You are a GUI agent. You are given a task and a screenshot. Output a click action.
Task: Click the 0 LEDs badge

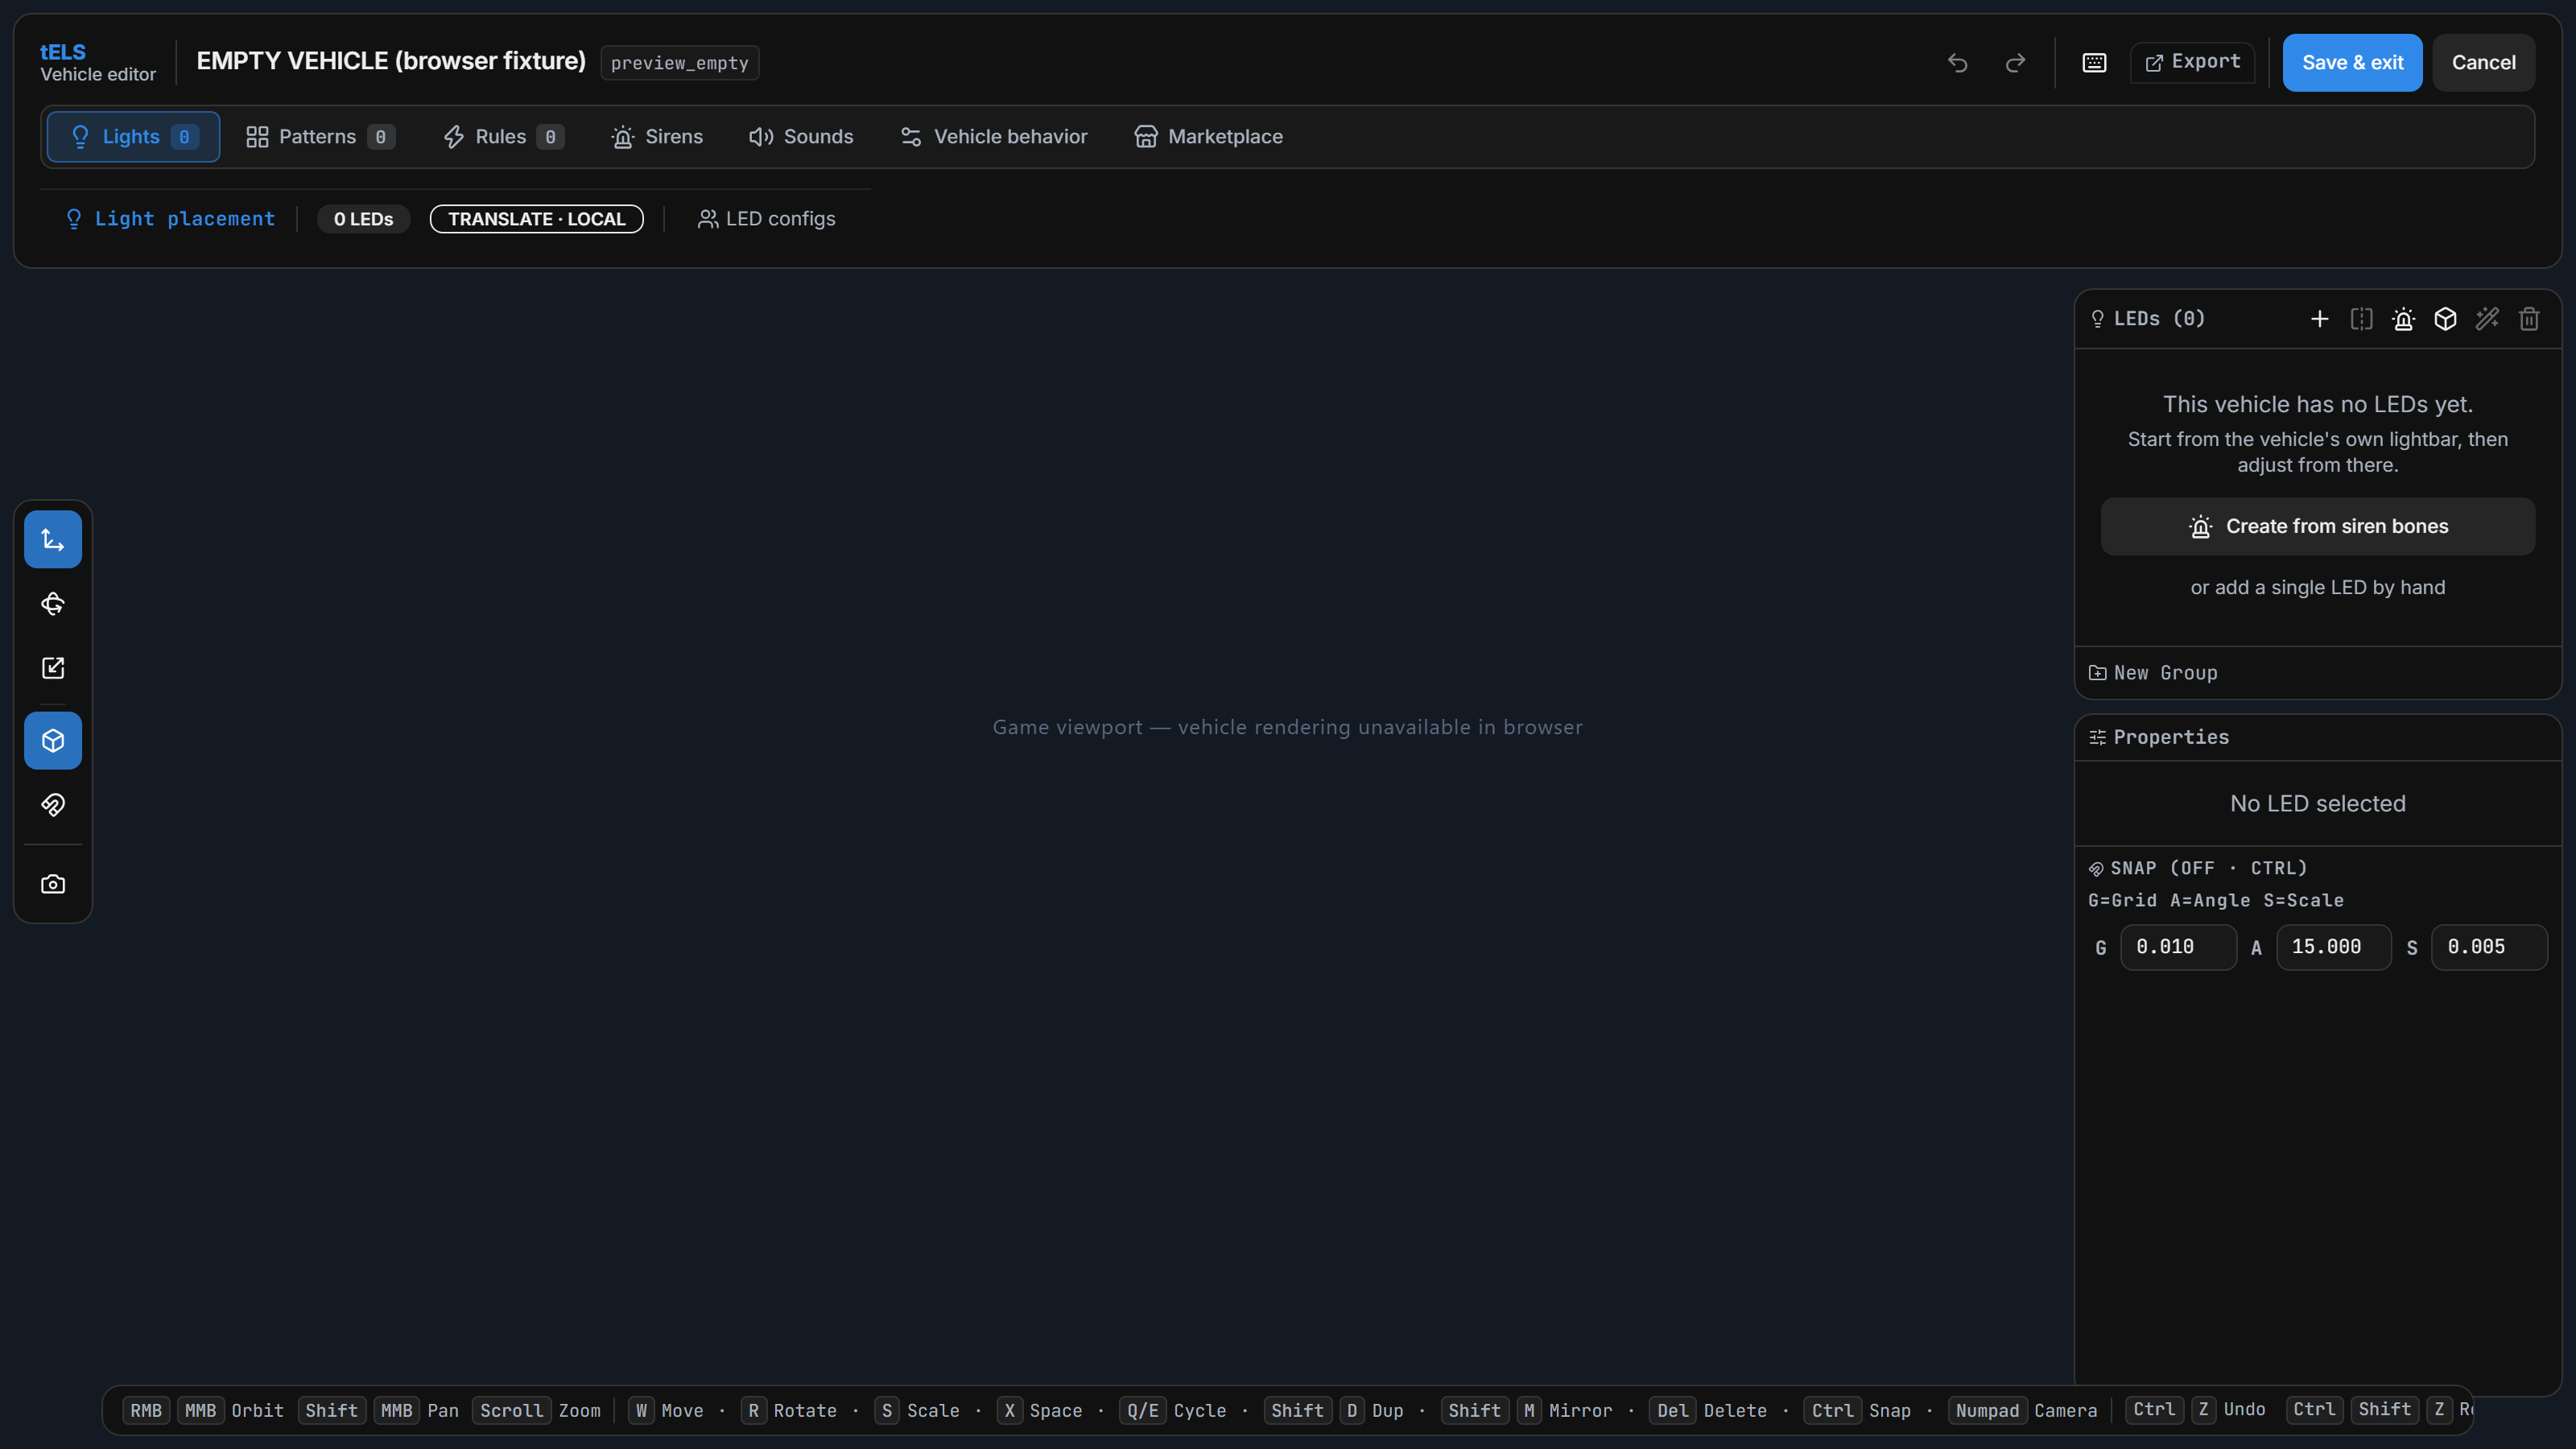point(364,219)
